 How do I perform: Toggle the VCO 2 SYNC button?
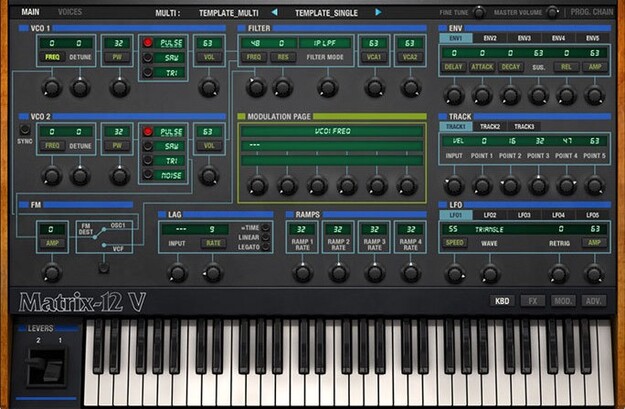click(25, 130)
